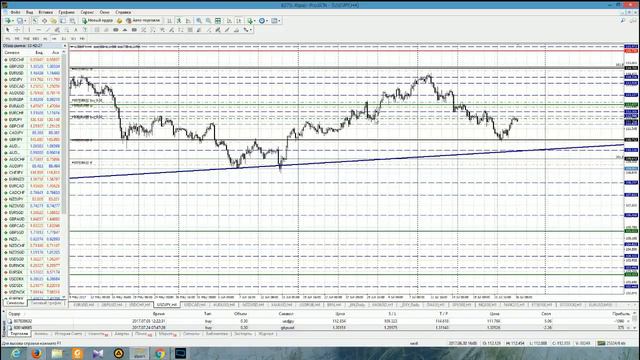Switch chart to candlesticks
The width and height of the screenshot is (640, 360).
pos(179,20)
